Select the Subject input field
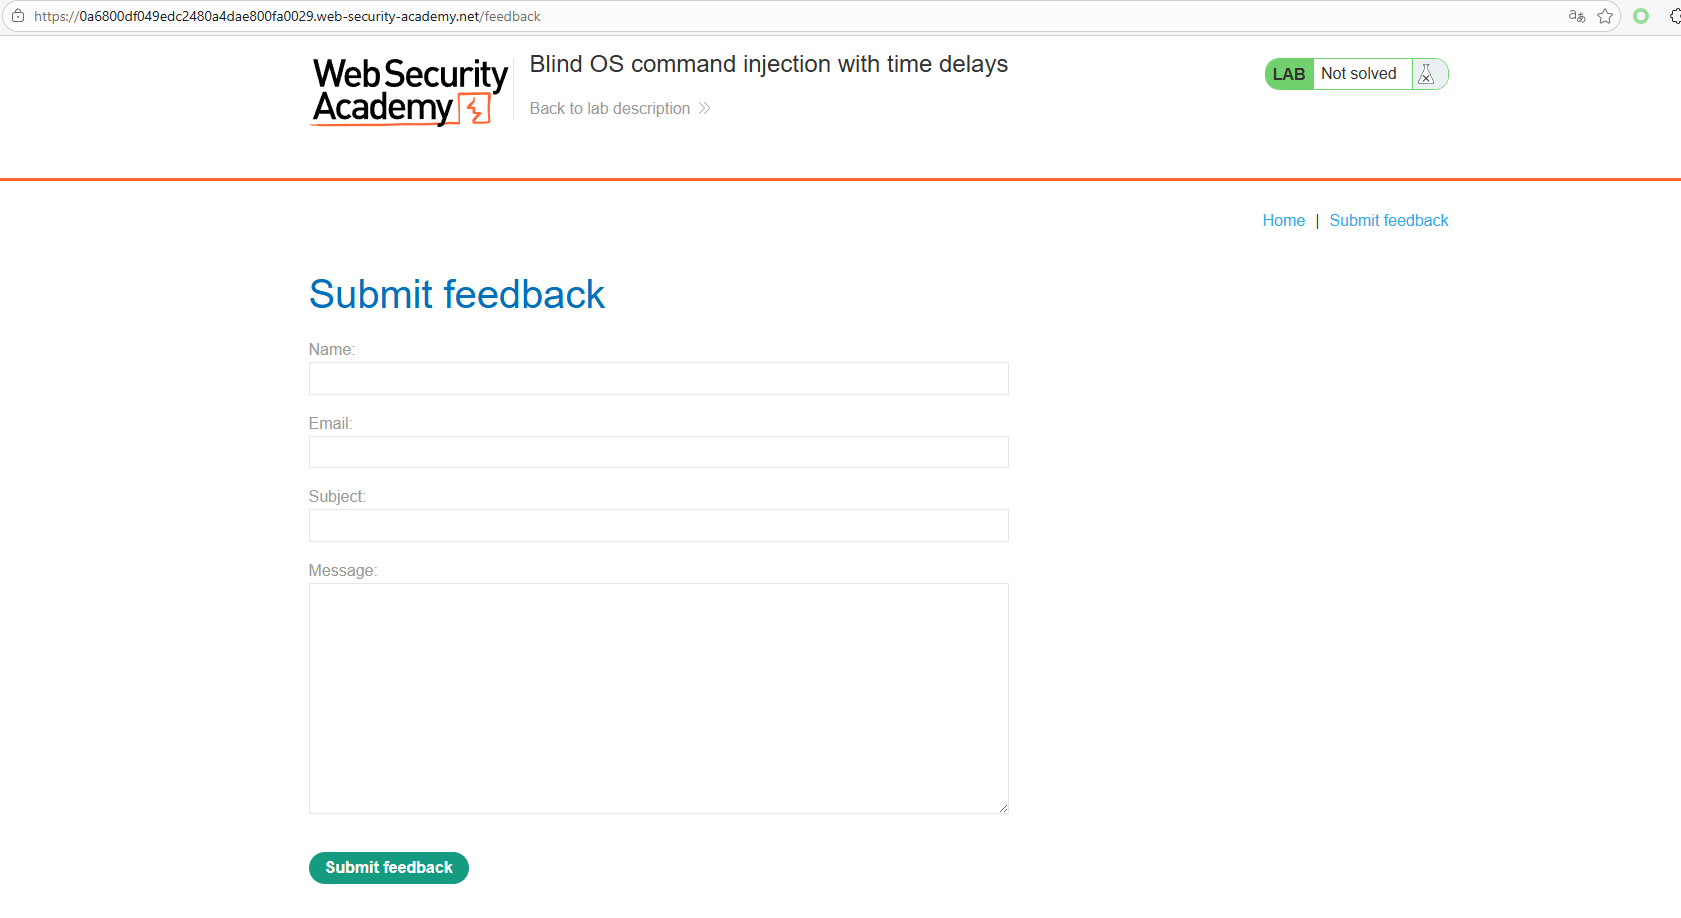The height and width of the screenshot is (918, 1681). coord(658,525)
